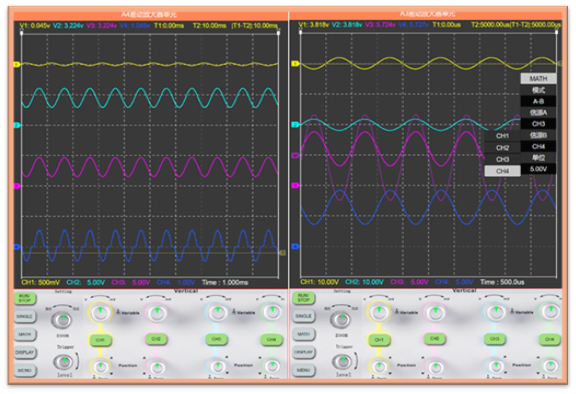The image size is (576, 394).
Task: Open the source A field showing CH3
Action: pyautogui.click(x=538, y=124)
